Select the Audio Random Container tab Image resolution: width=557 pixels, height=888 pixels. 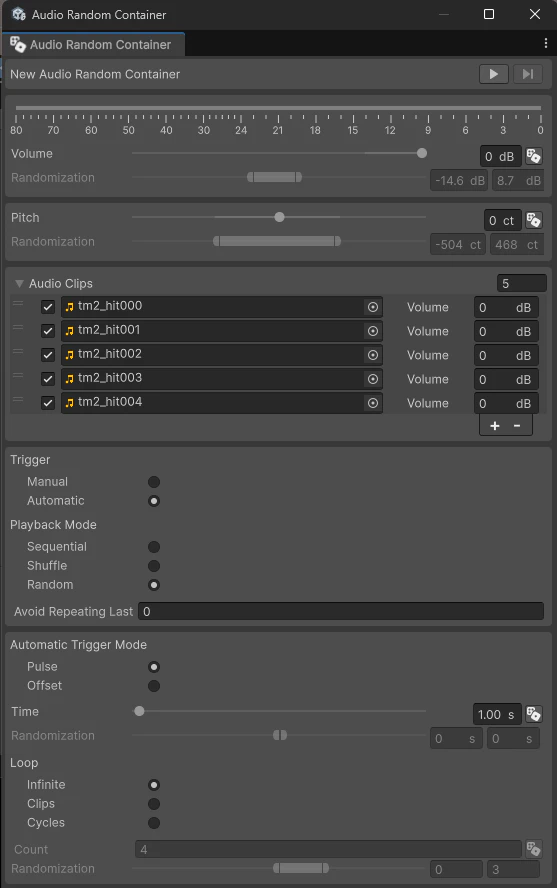94,45
